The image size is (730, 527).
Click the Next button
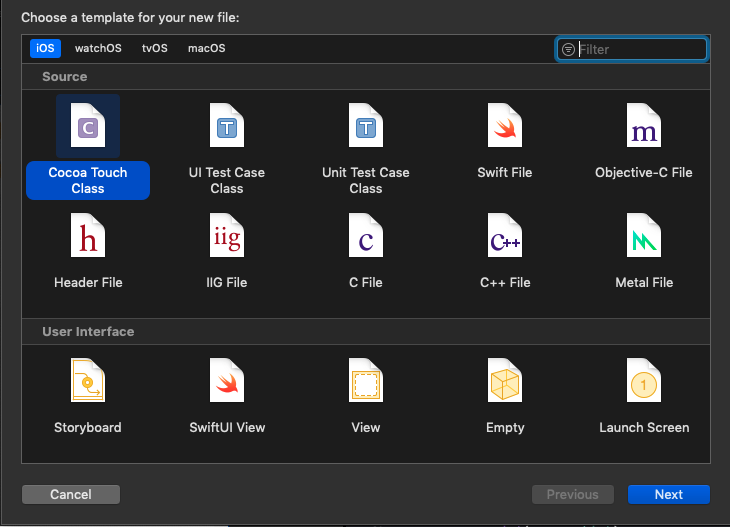(x=669, y=494)
